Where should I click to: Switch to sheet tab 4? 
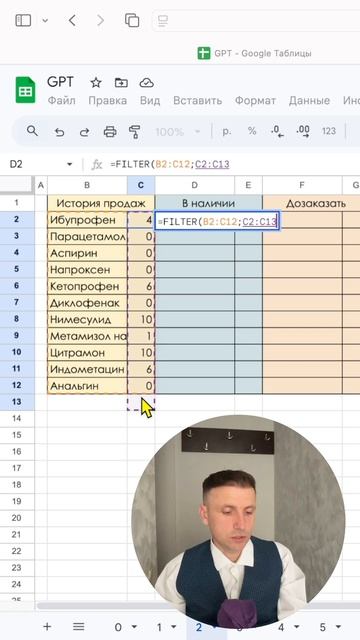click(x=281, y=627)
